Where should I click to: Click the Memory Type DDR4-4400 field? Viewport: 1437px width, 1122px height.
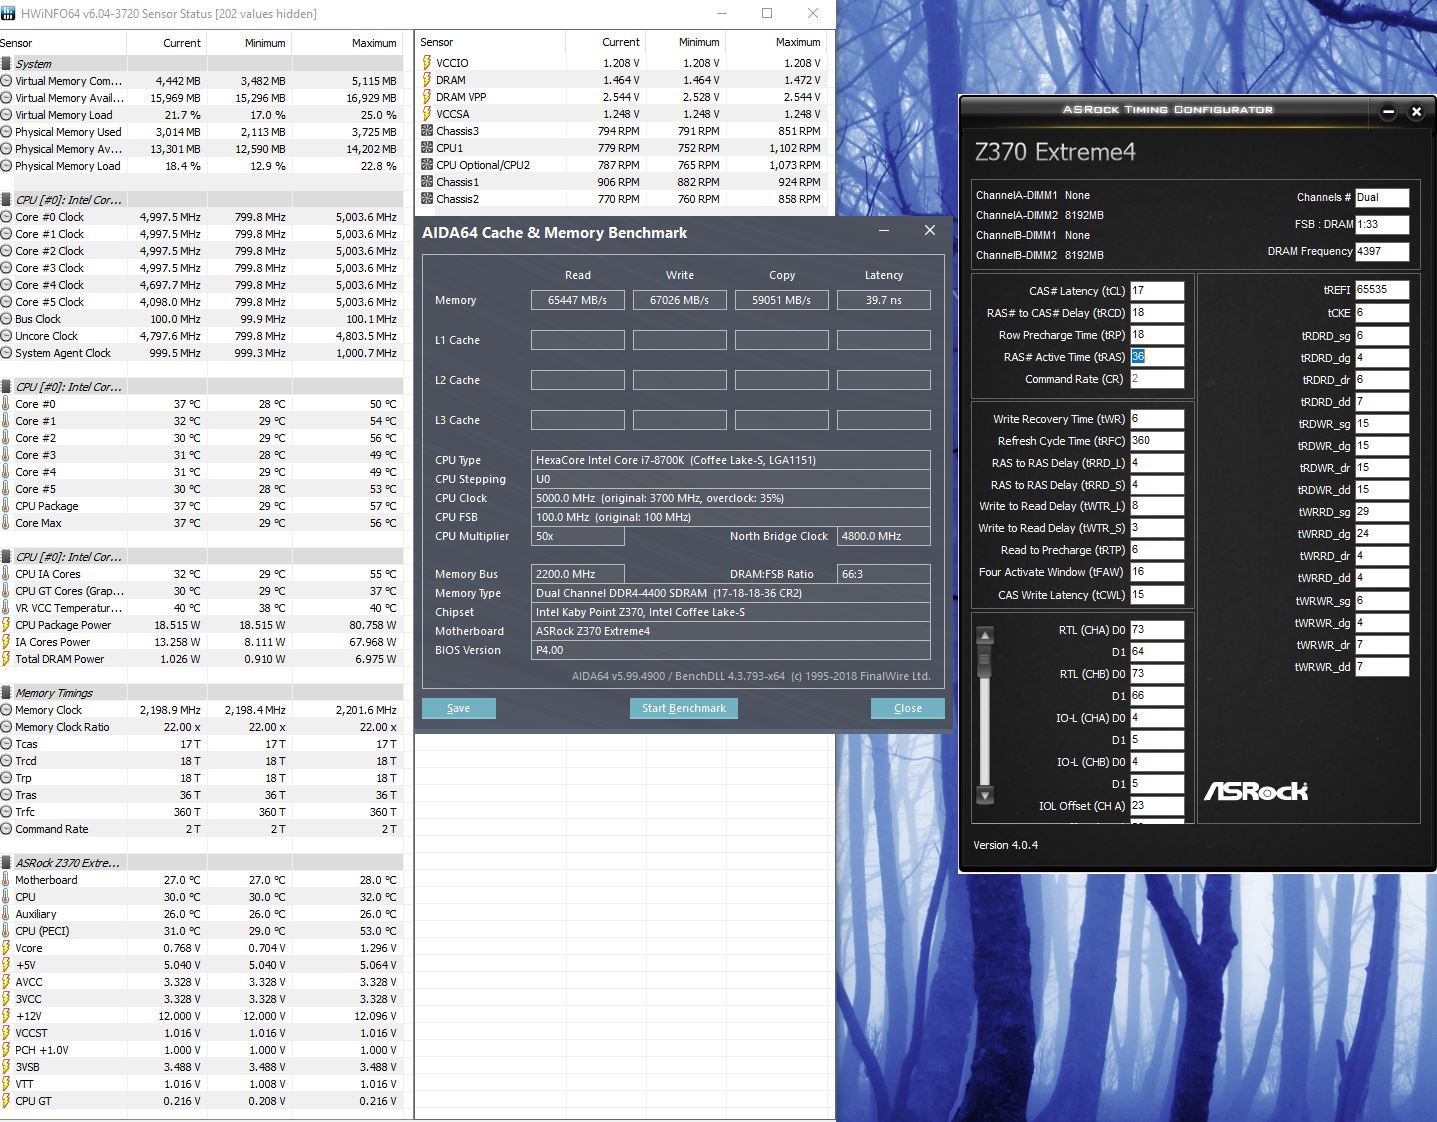click(731, 593)
